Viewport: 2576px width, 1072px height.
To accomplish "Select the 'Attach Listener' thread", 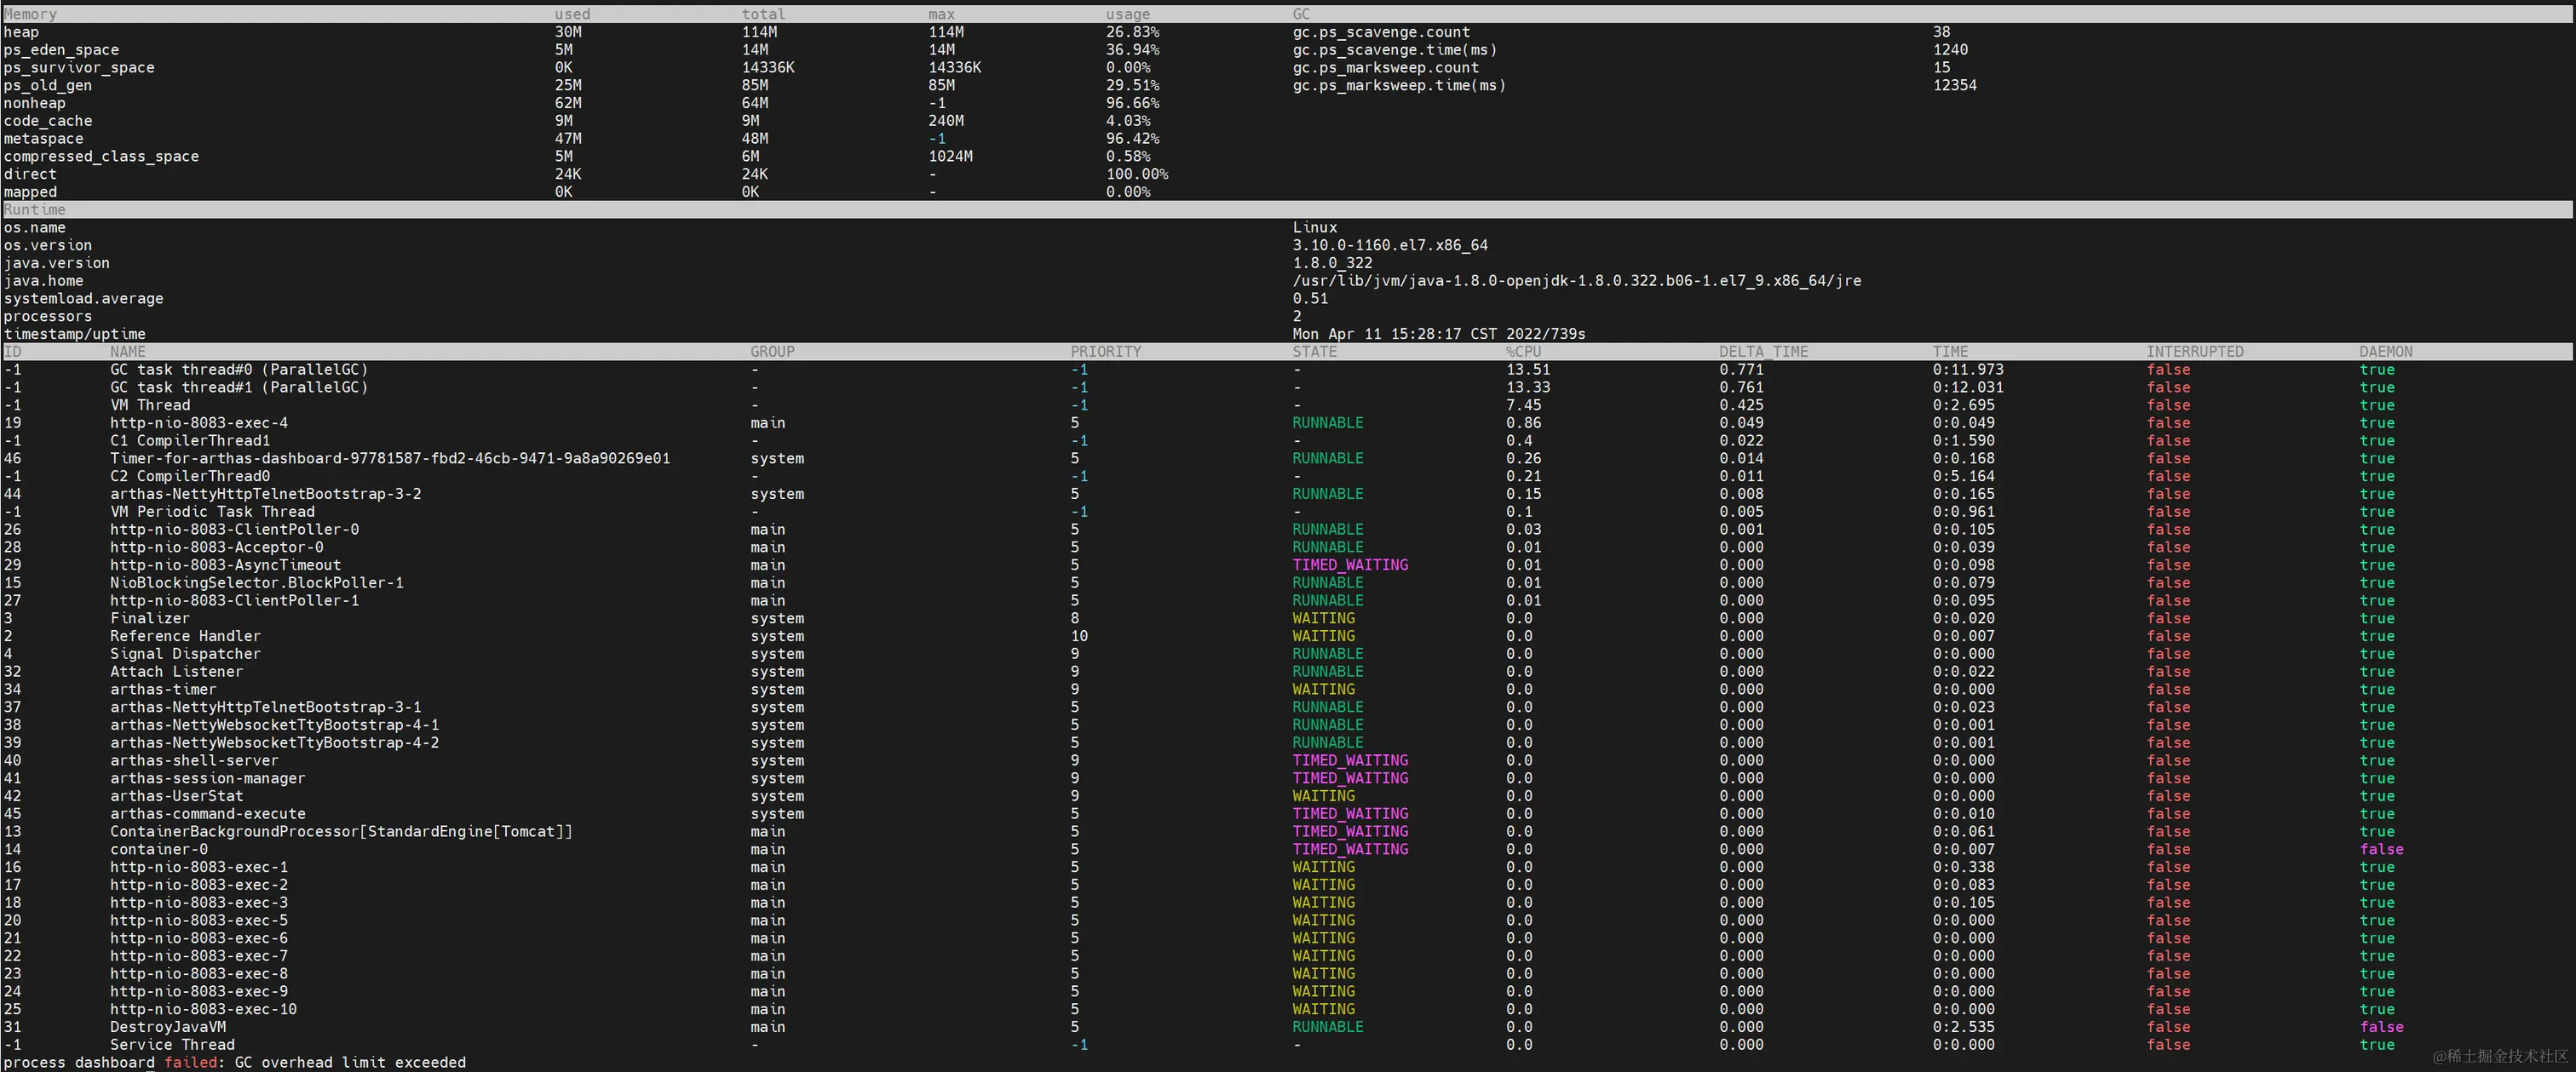I will tap(176, 672).
